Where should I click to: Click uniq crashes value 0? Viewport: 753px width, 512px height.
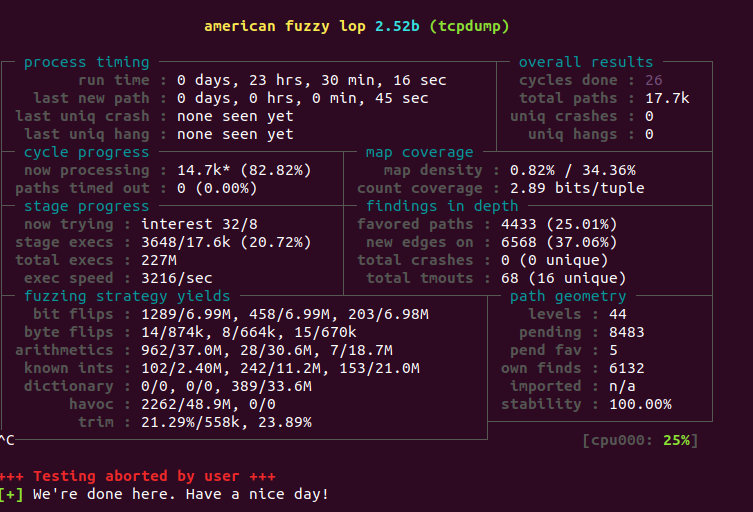click(649, 116)
